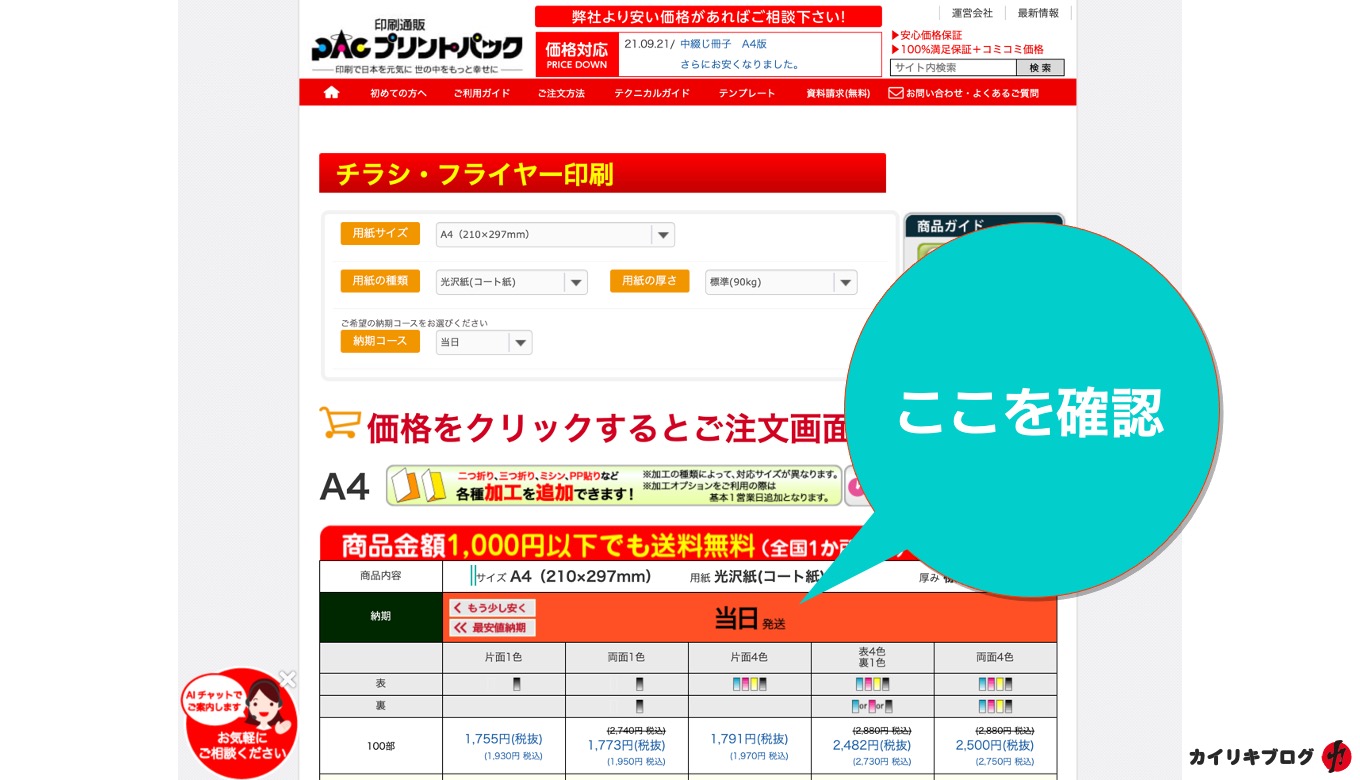Expand the 用紙の厚さ 標準(90kg) dropdown
Screen dimensions: 1360x780
coord(781,283)
